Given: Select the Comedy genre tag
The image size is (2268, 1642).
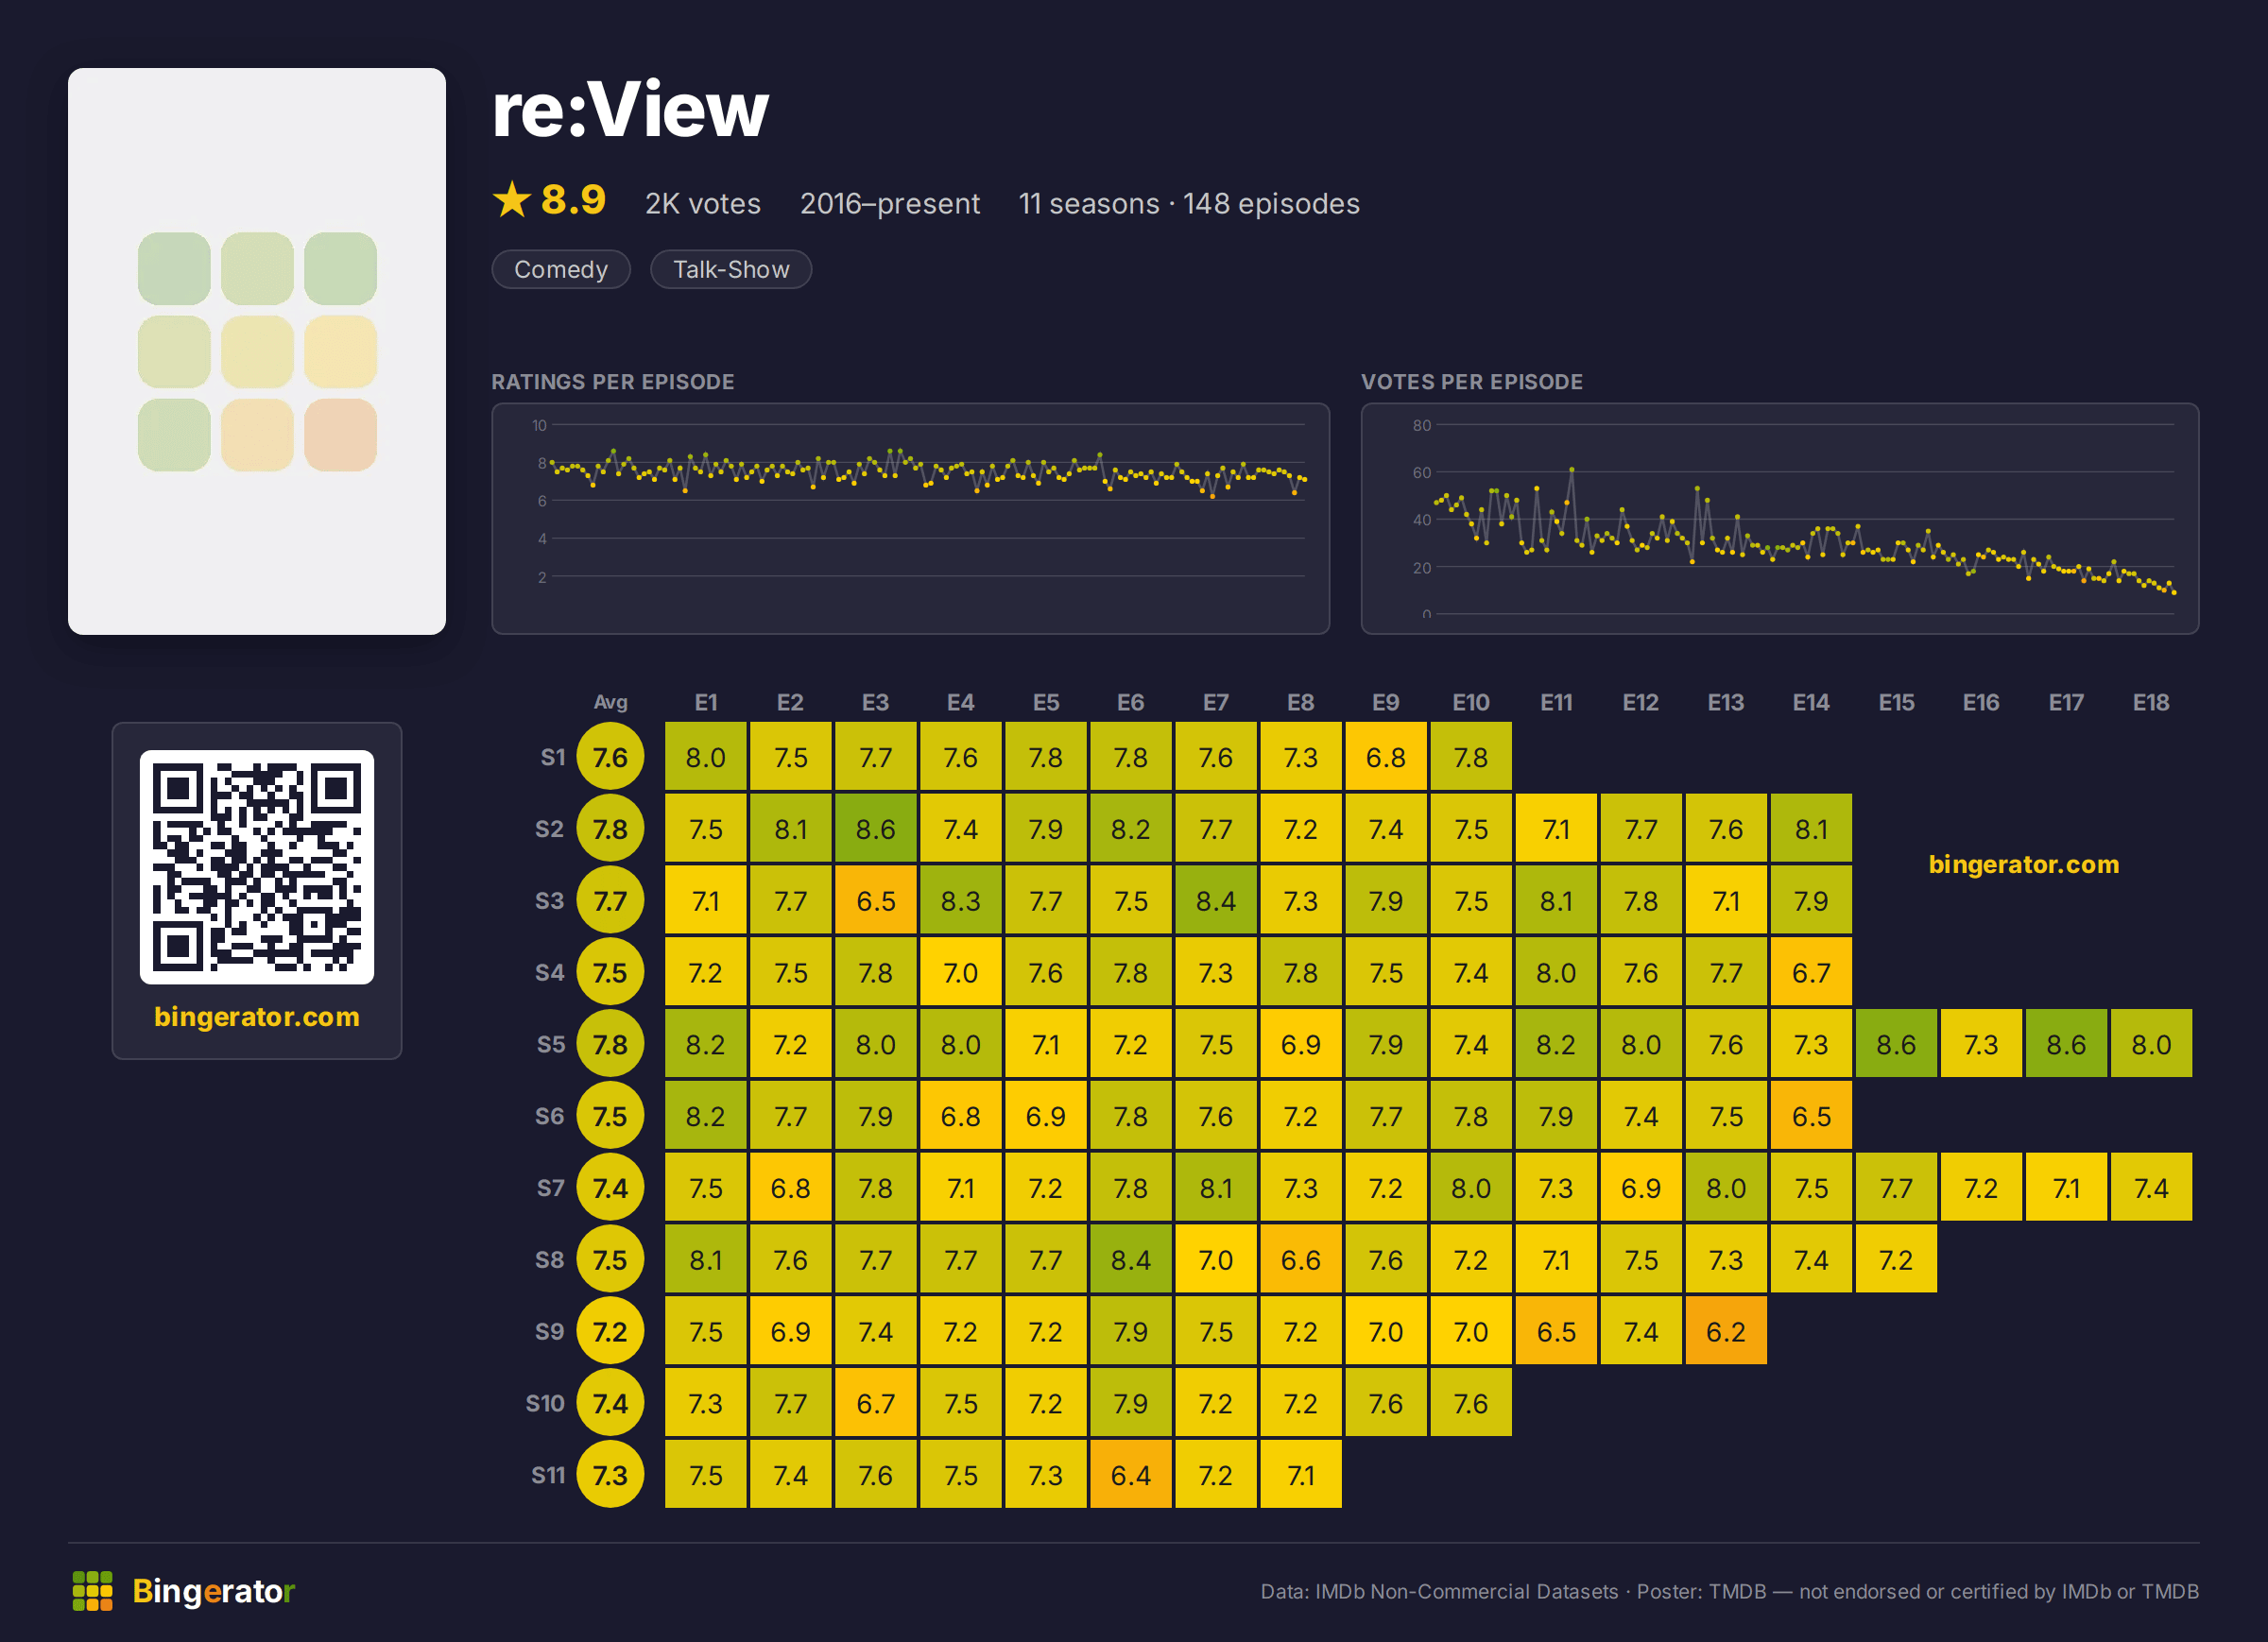Looking at the screenshot, I should pos(561,269).
